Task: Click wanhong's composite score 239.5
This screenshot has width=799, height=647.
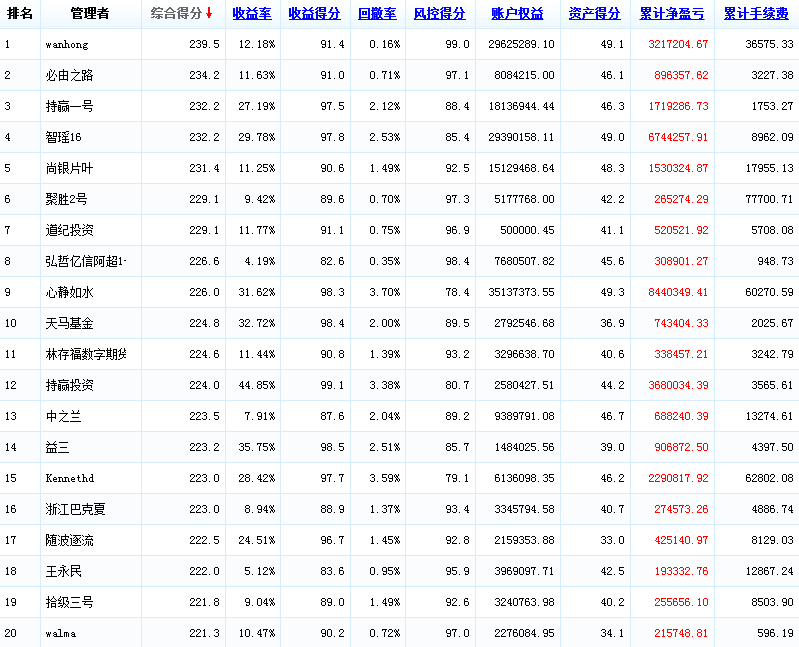Action: (x=204, y=44)
